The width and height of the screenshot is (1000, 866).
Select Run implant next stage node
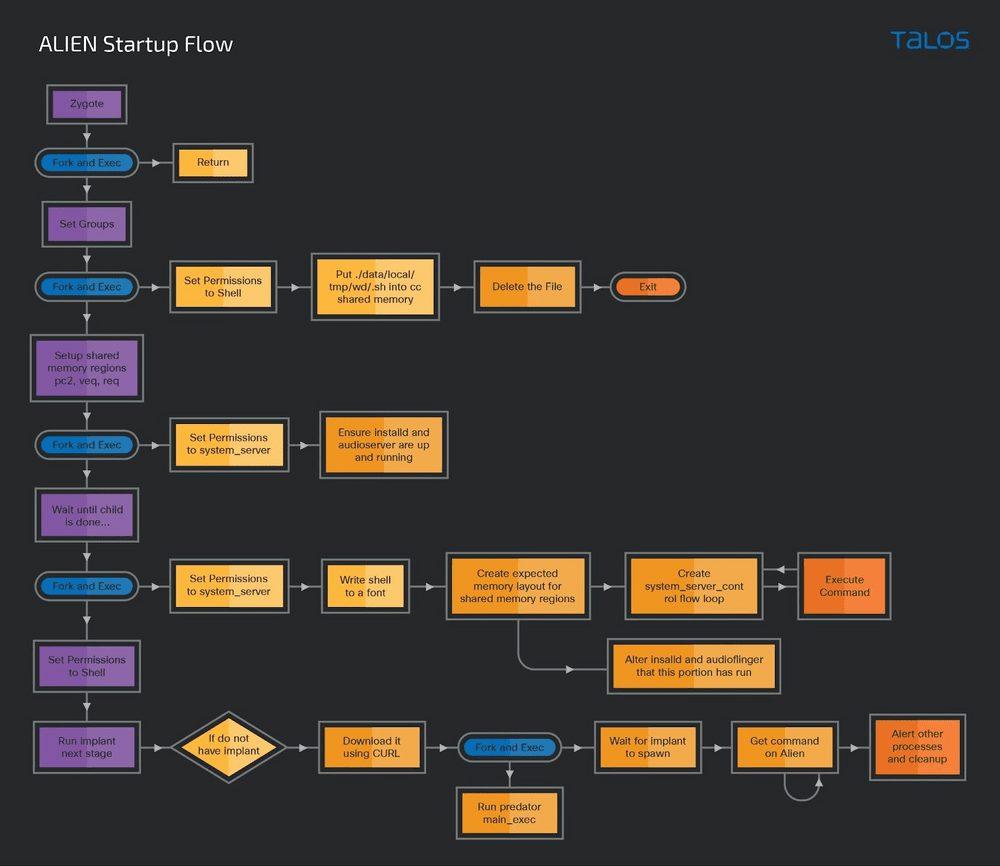tap(86, 747)
